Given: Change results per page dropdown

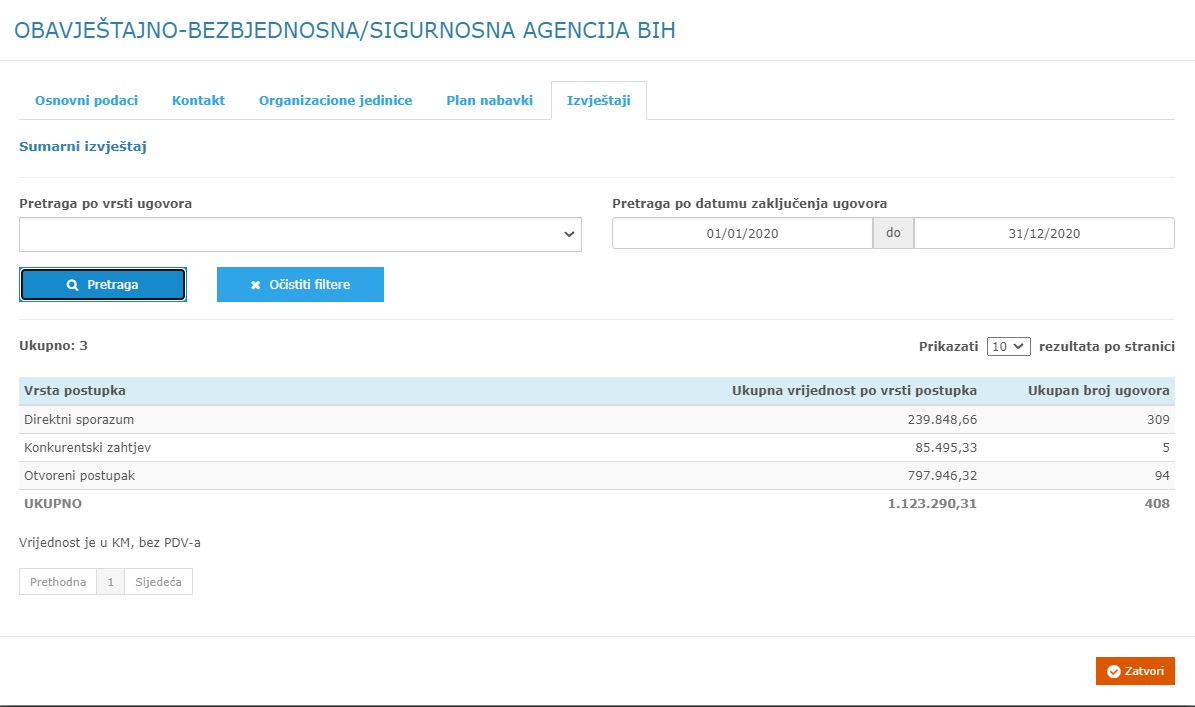Looking at the screenshot, I should click(1008, 347).
